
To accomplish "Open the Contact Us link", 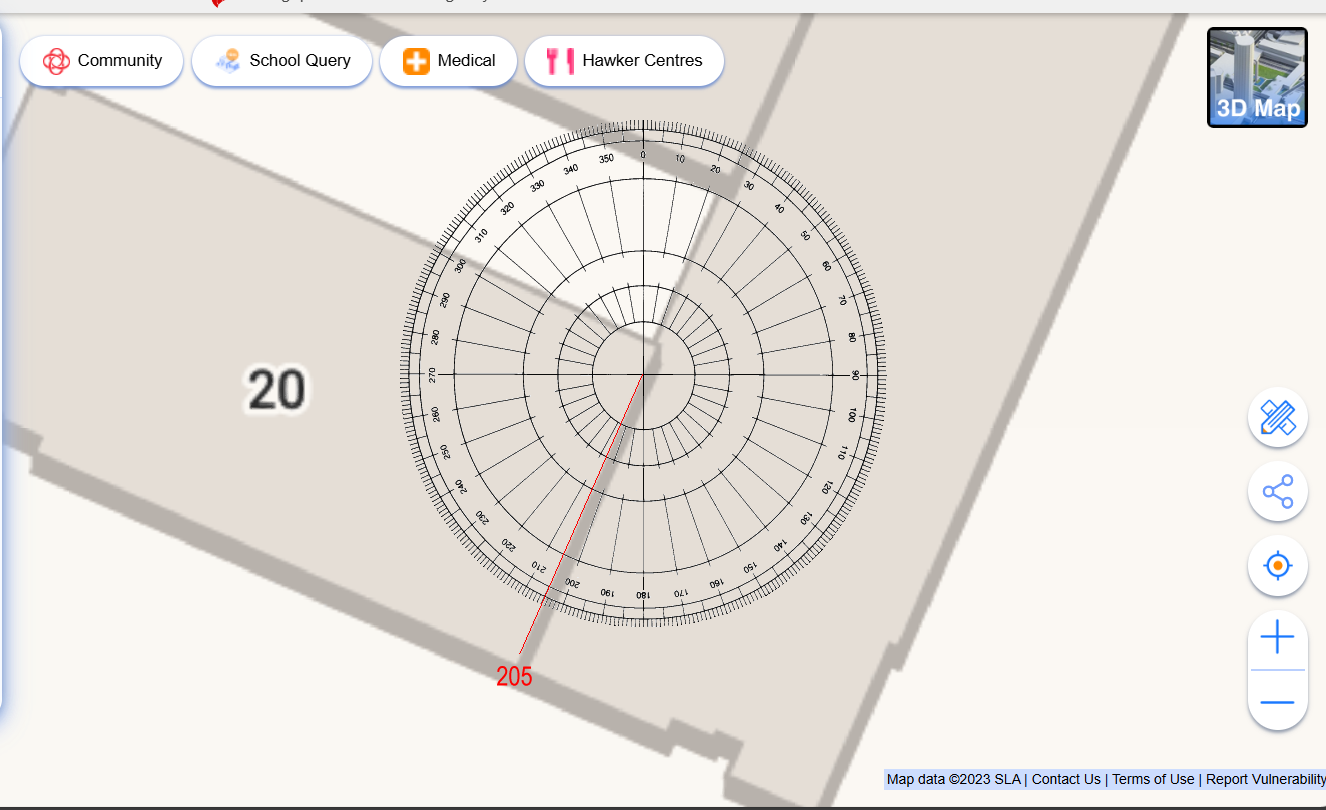I will (1066, 779).
